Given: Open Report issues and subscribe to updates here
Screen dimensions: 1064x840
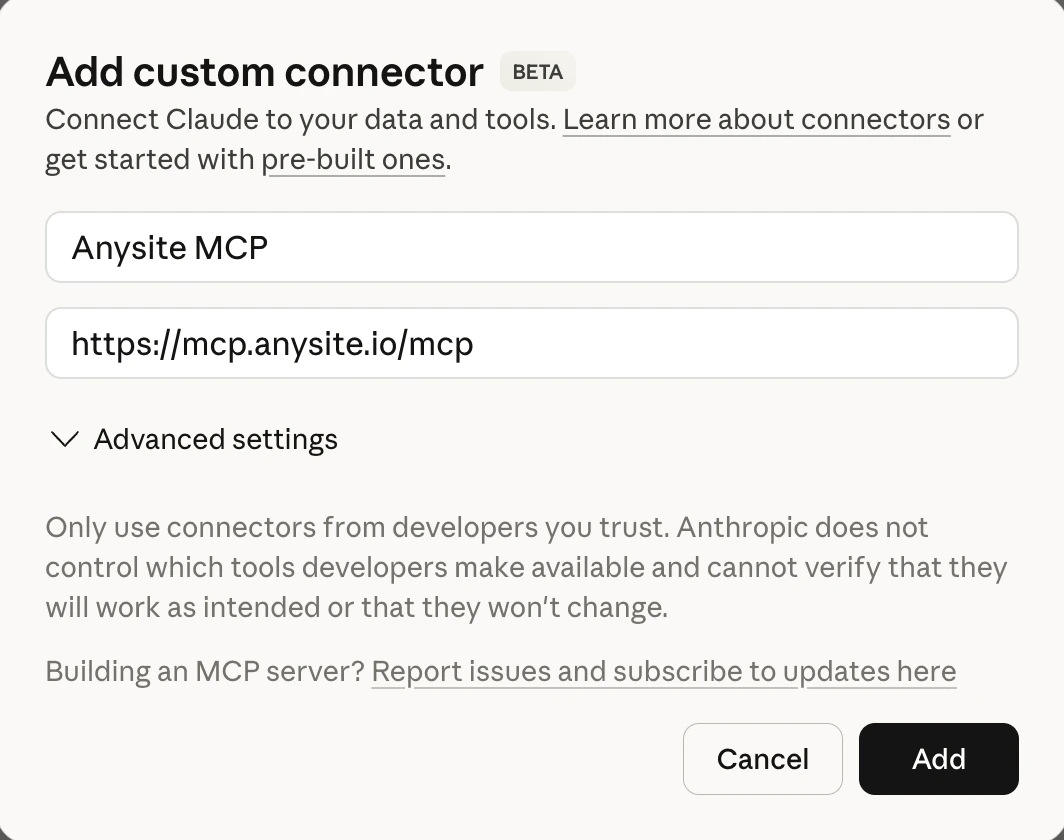Looking at the screenshot, I should click(x=663, y=671).
